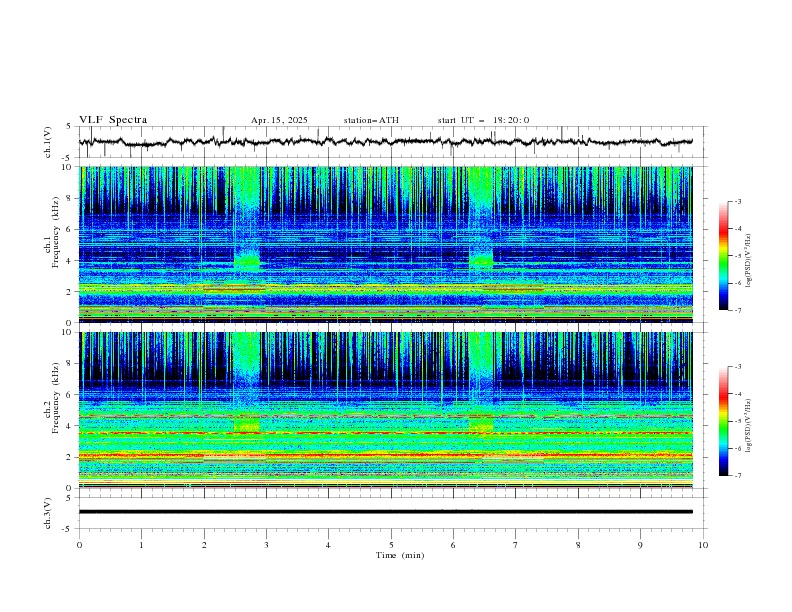Image resolution: width=792 pixels, height=612 pixels.
Task: Click the ch.1 broadband burst near 6.5 minutes
Action: [480, 217]
